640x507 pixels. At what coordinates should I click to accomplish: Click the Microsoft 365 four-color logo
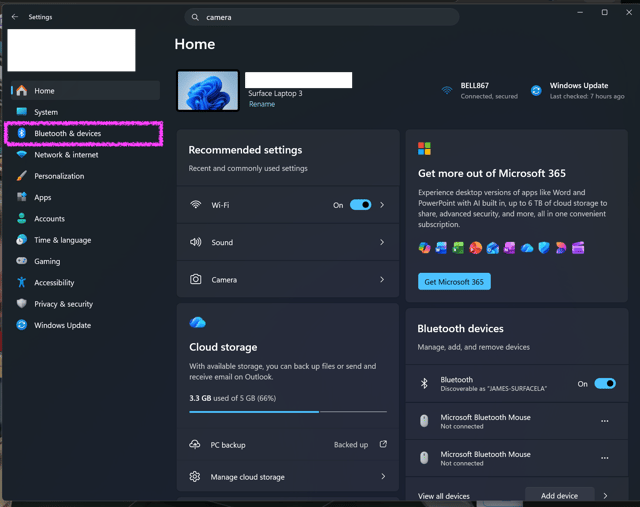point(424,149)
